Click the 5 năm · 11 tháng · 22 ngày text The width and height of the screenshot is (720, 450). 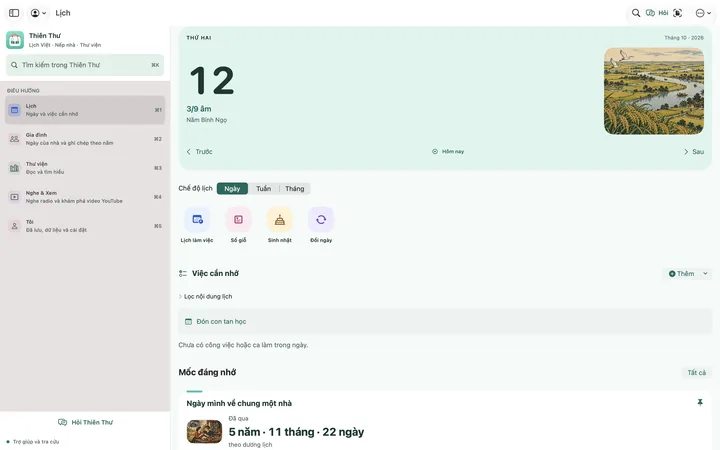point(296,432)
